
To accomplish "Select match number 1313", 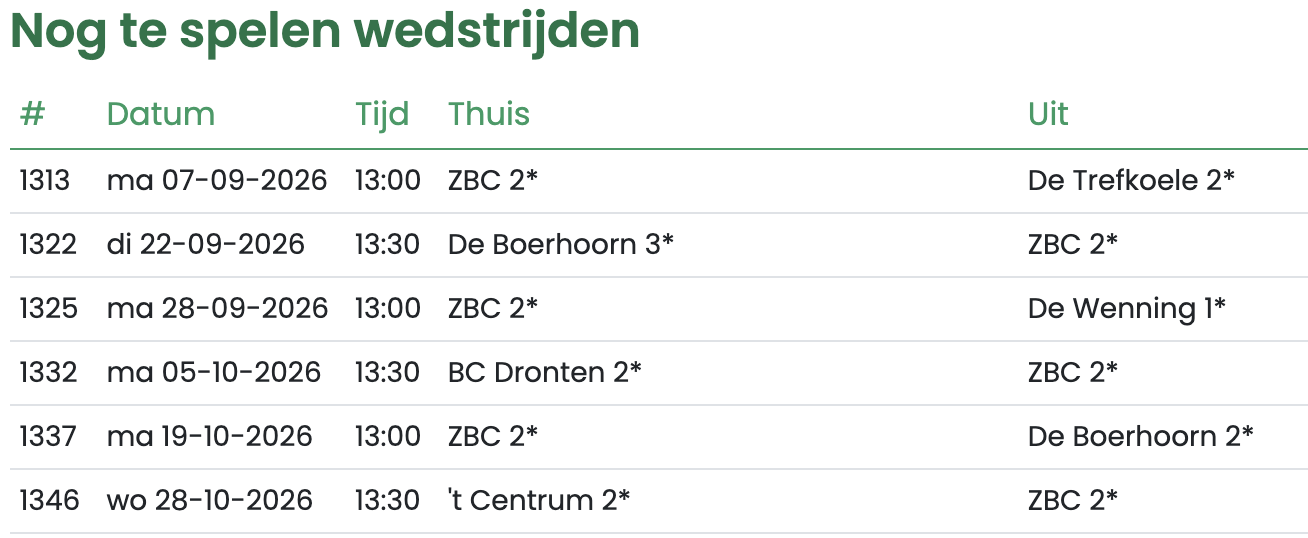I will 45,180.
